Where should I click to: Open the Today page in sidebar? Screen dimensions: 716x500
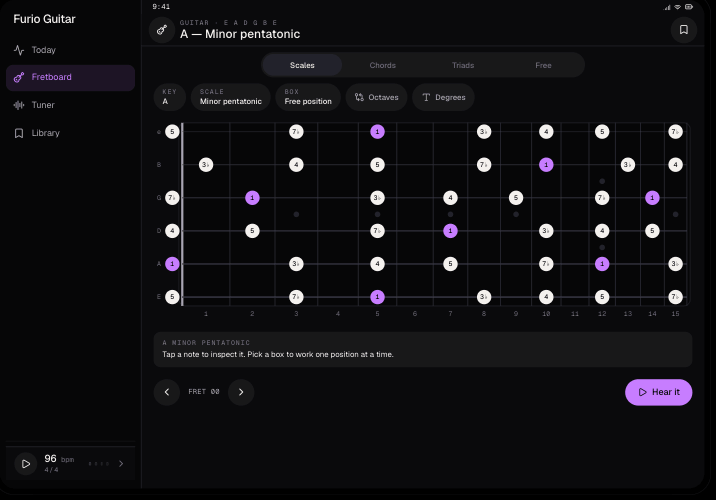(x=70, y=50)
